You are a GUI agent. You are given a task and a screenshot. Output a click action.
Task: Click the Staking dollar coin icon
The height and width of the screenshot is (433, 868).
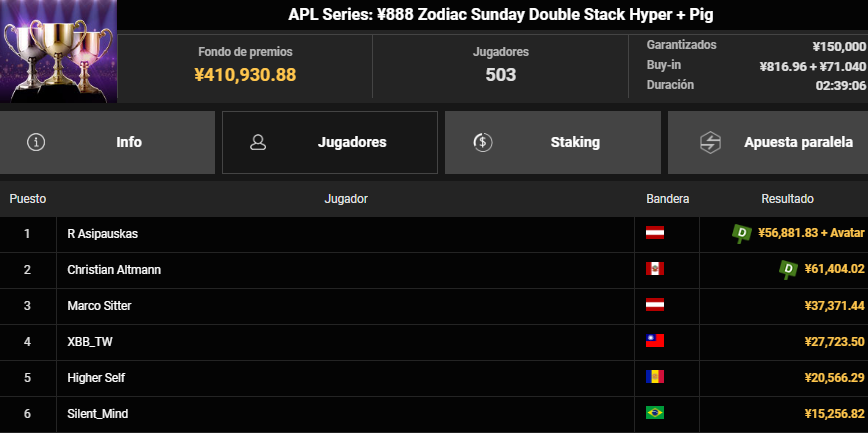click(x=483, y=142)
